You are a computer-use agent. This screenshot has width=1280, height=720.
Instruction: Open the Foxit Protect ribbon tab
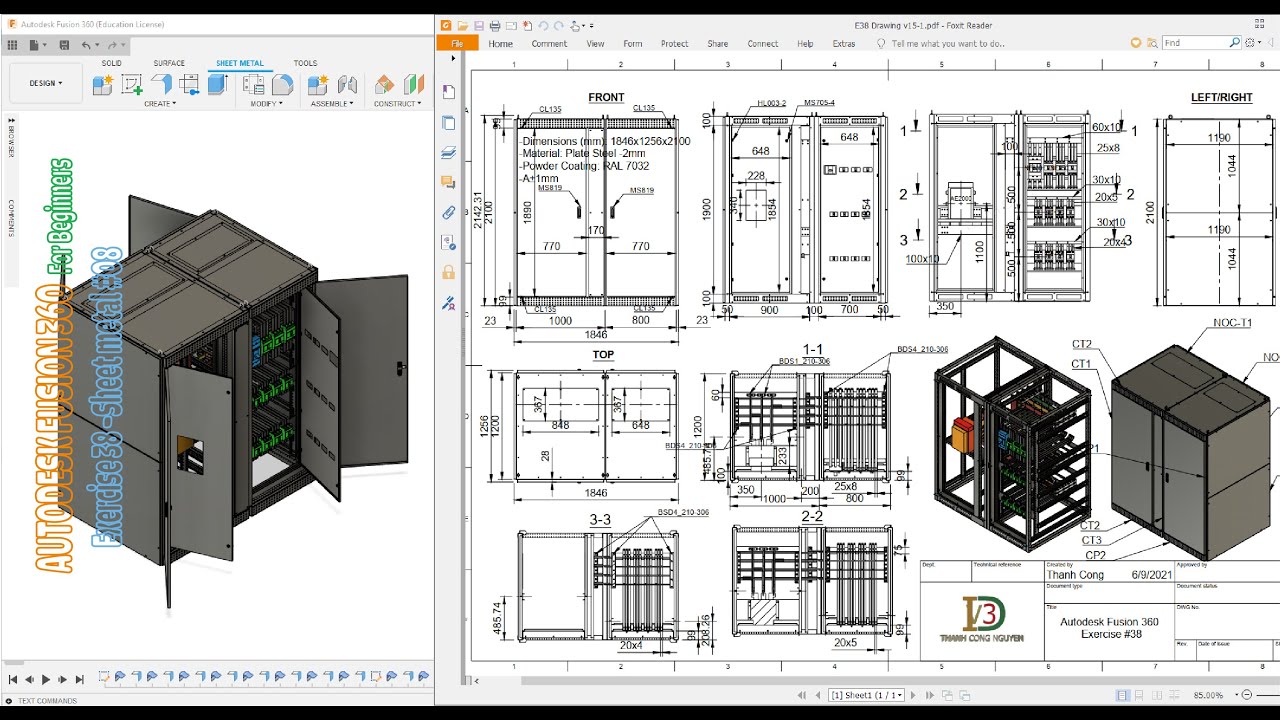(x=675, y=43)
